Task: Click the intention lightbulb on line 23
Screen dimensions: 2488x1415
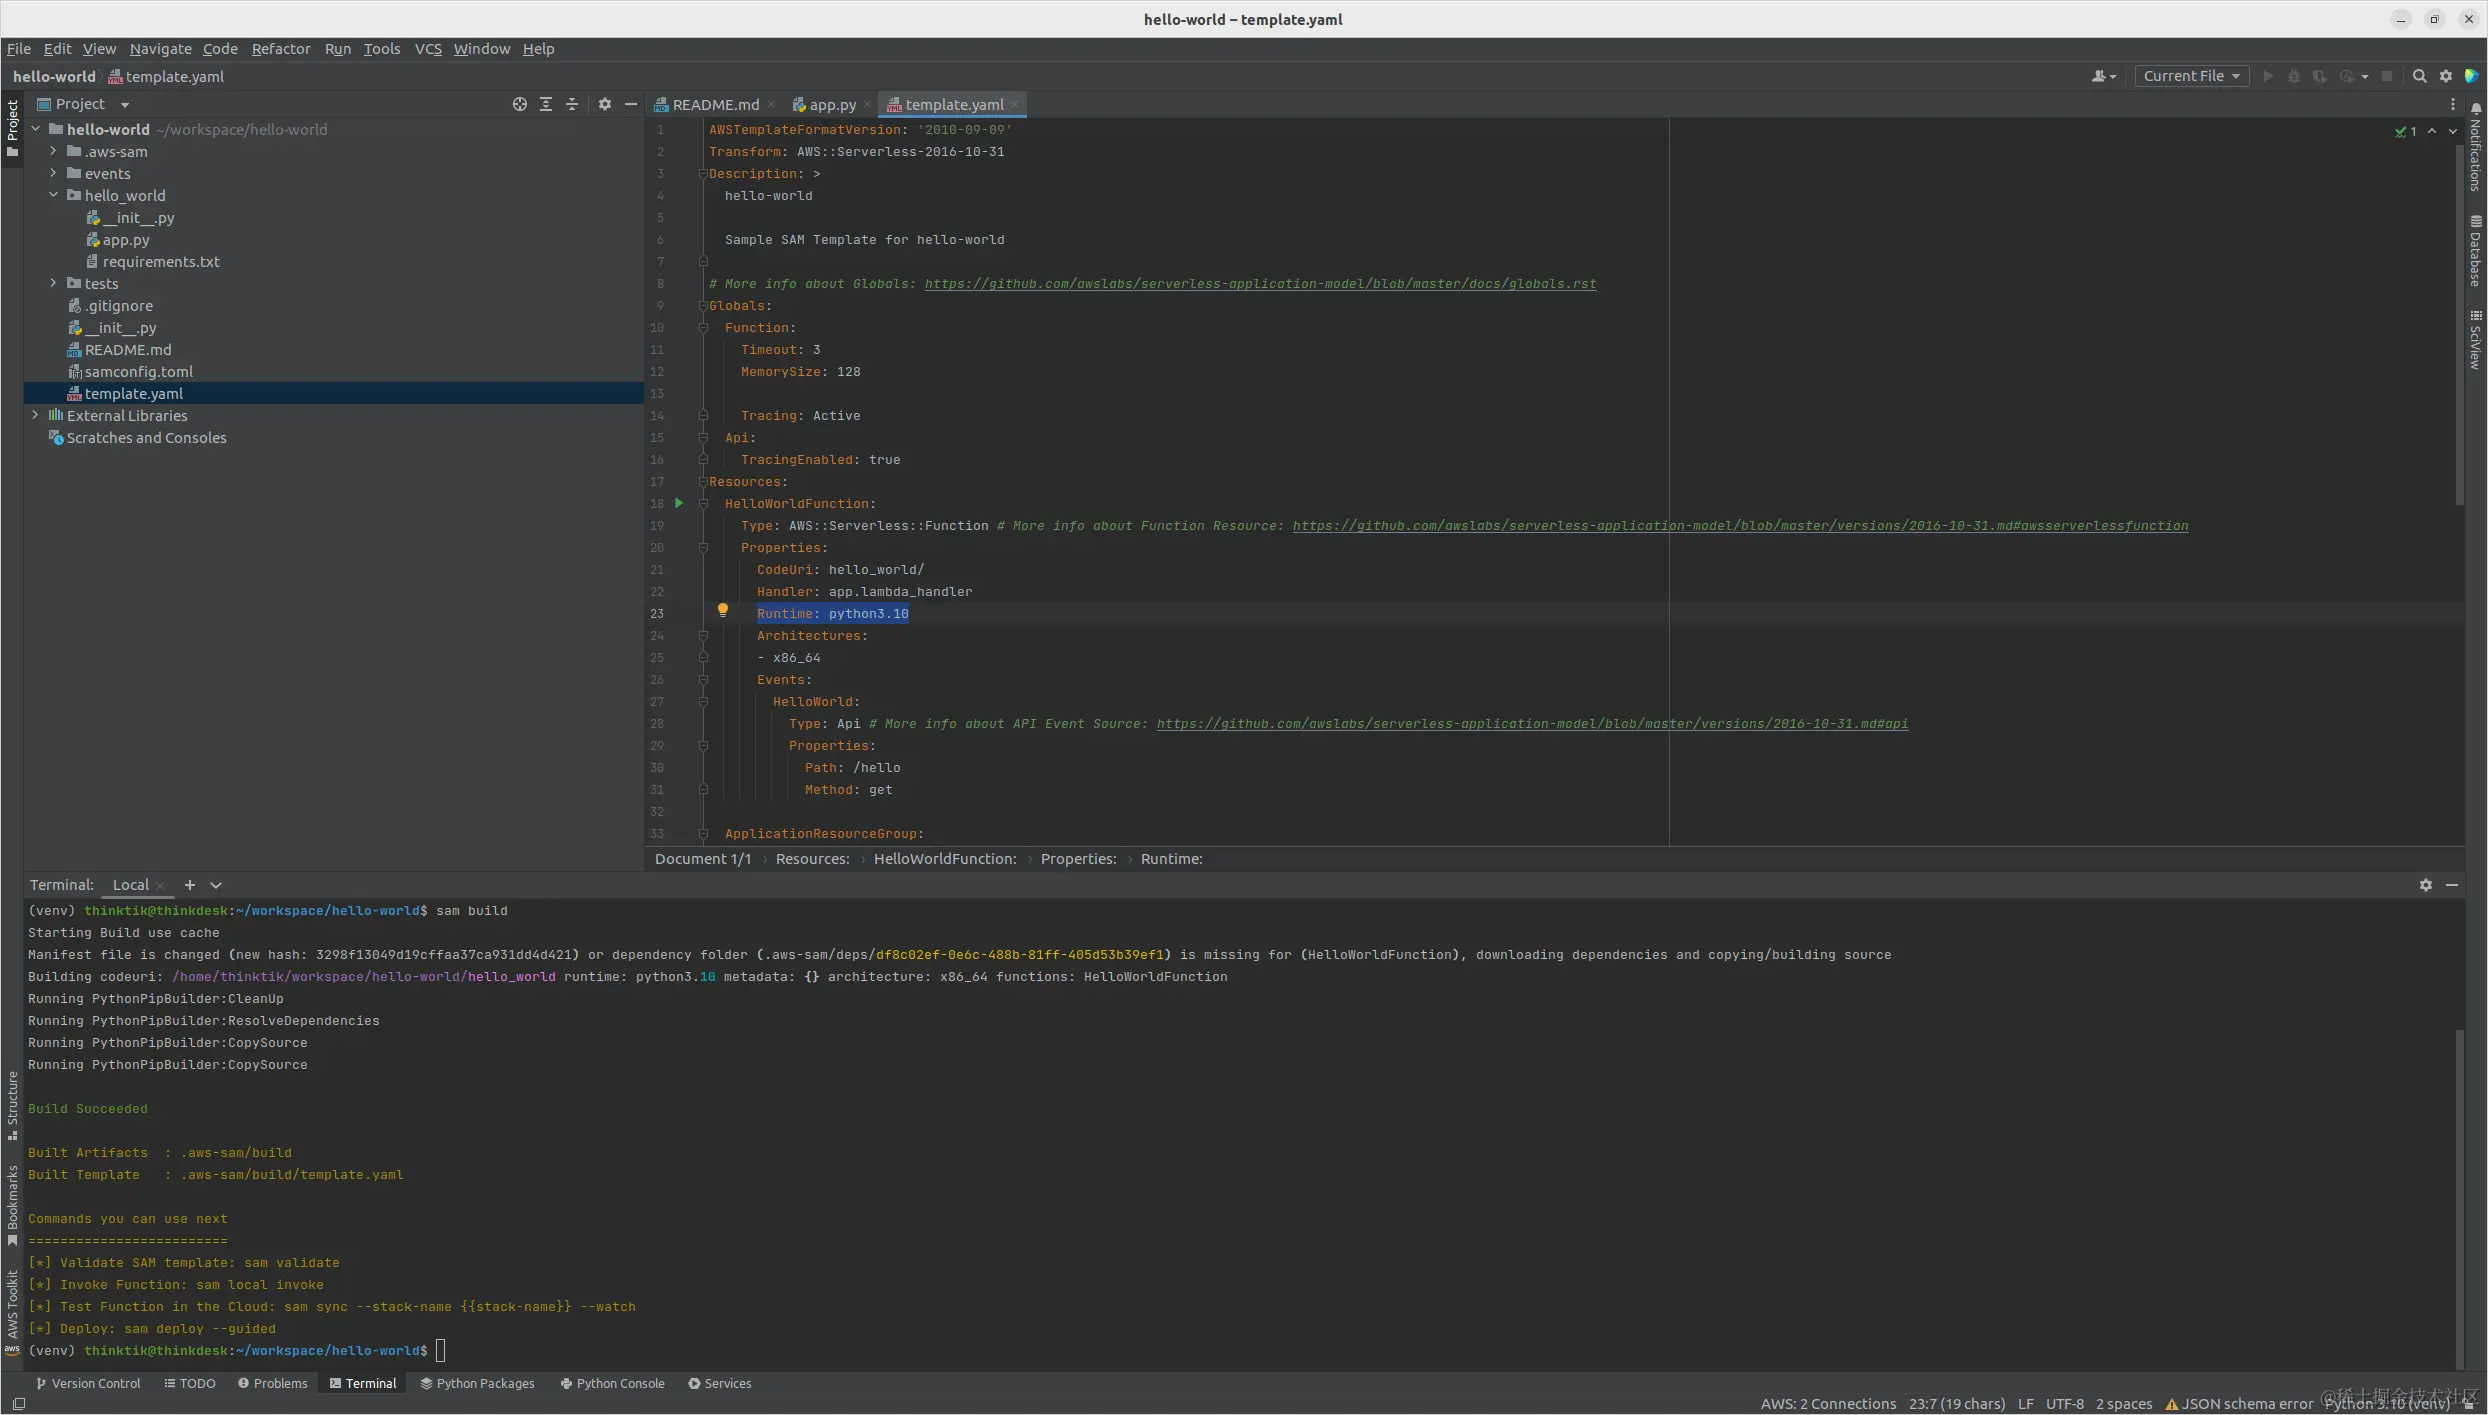Action: tap(722, 610)
